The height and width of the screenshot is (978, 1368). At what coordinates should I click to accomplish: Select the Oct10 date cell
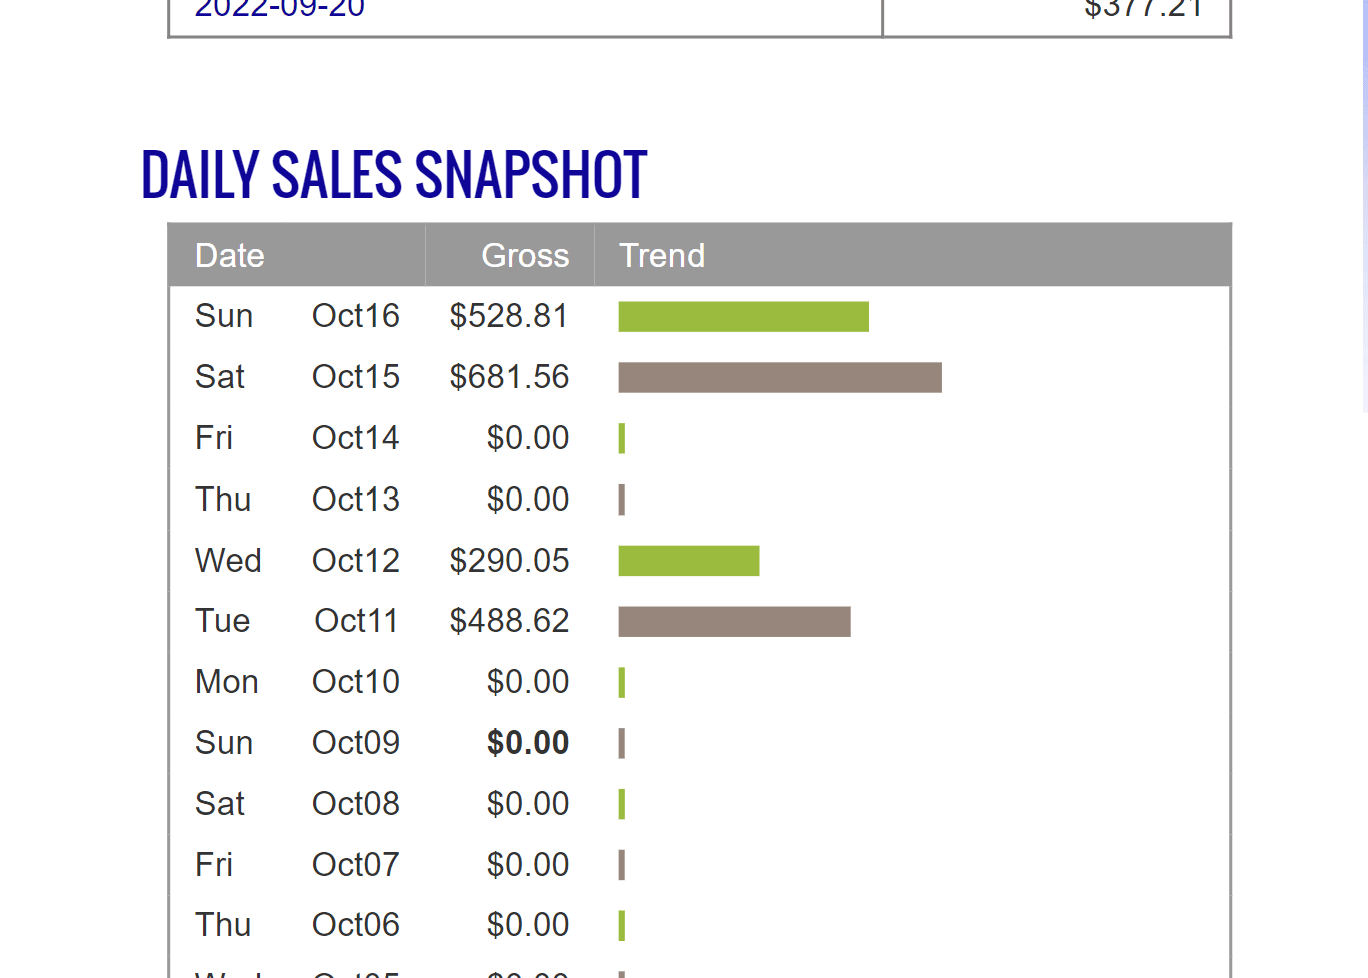[355, 682]
